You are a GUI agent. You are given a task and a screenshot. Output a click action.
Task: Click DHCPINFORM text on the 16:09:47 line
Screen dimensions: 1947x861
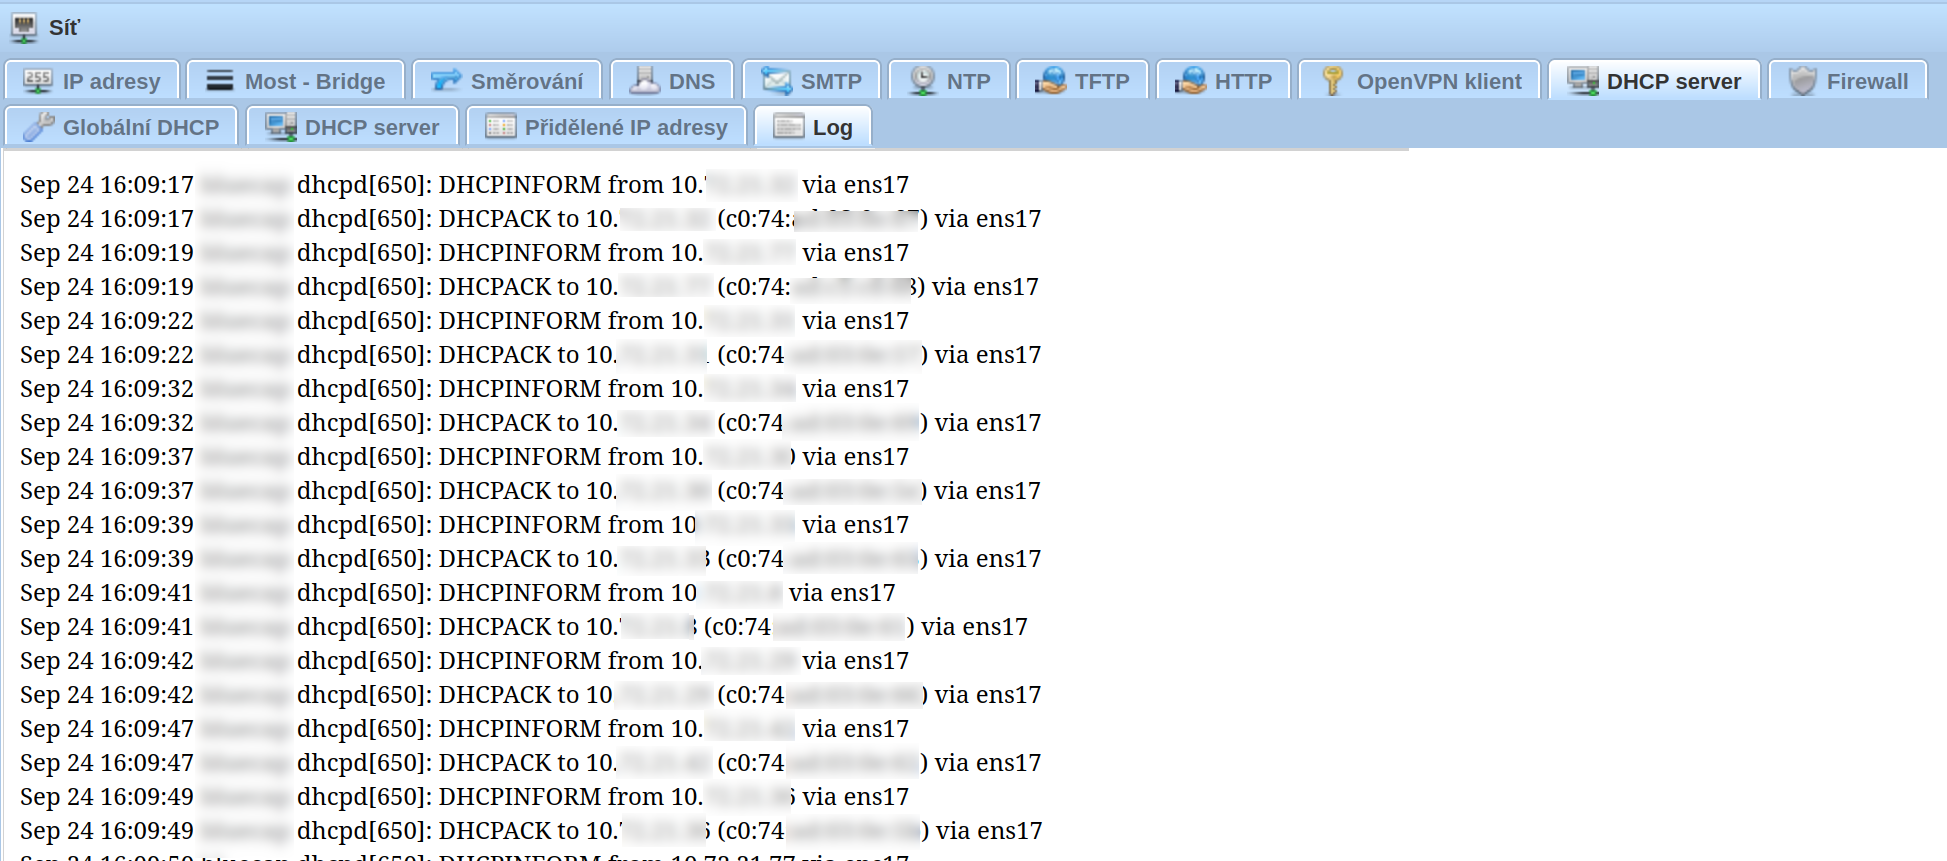point(520,729)
